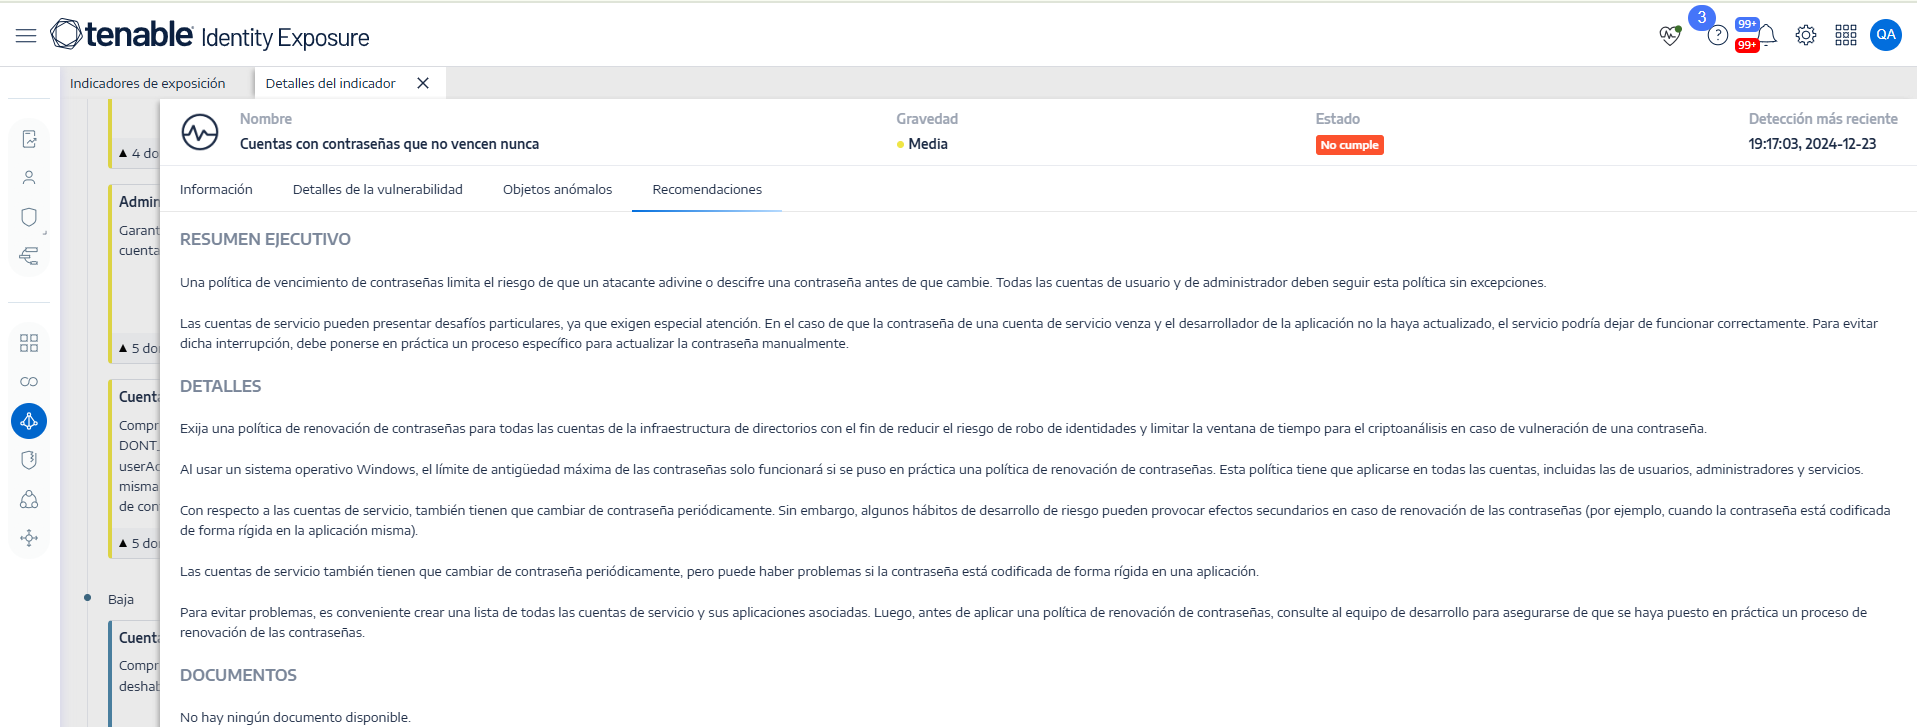Viewport: 1917px width, 727px height.
Task: Select the Recomendaciones tab
Action: (x=707, y=189)
